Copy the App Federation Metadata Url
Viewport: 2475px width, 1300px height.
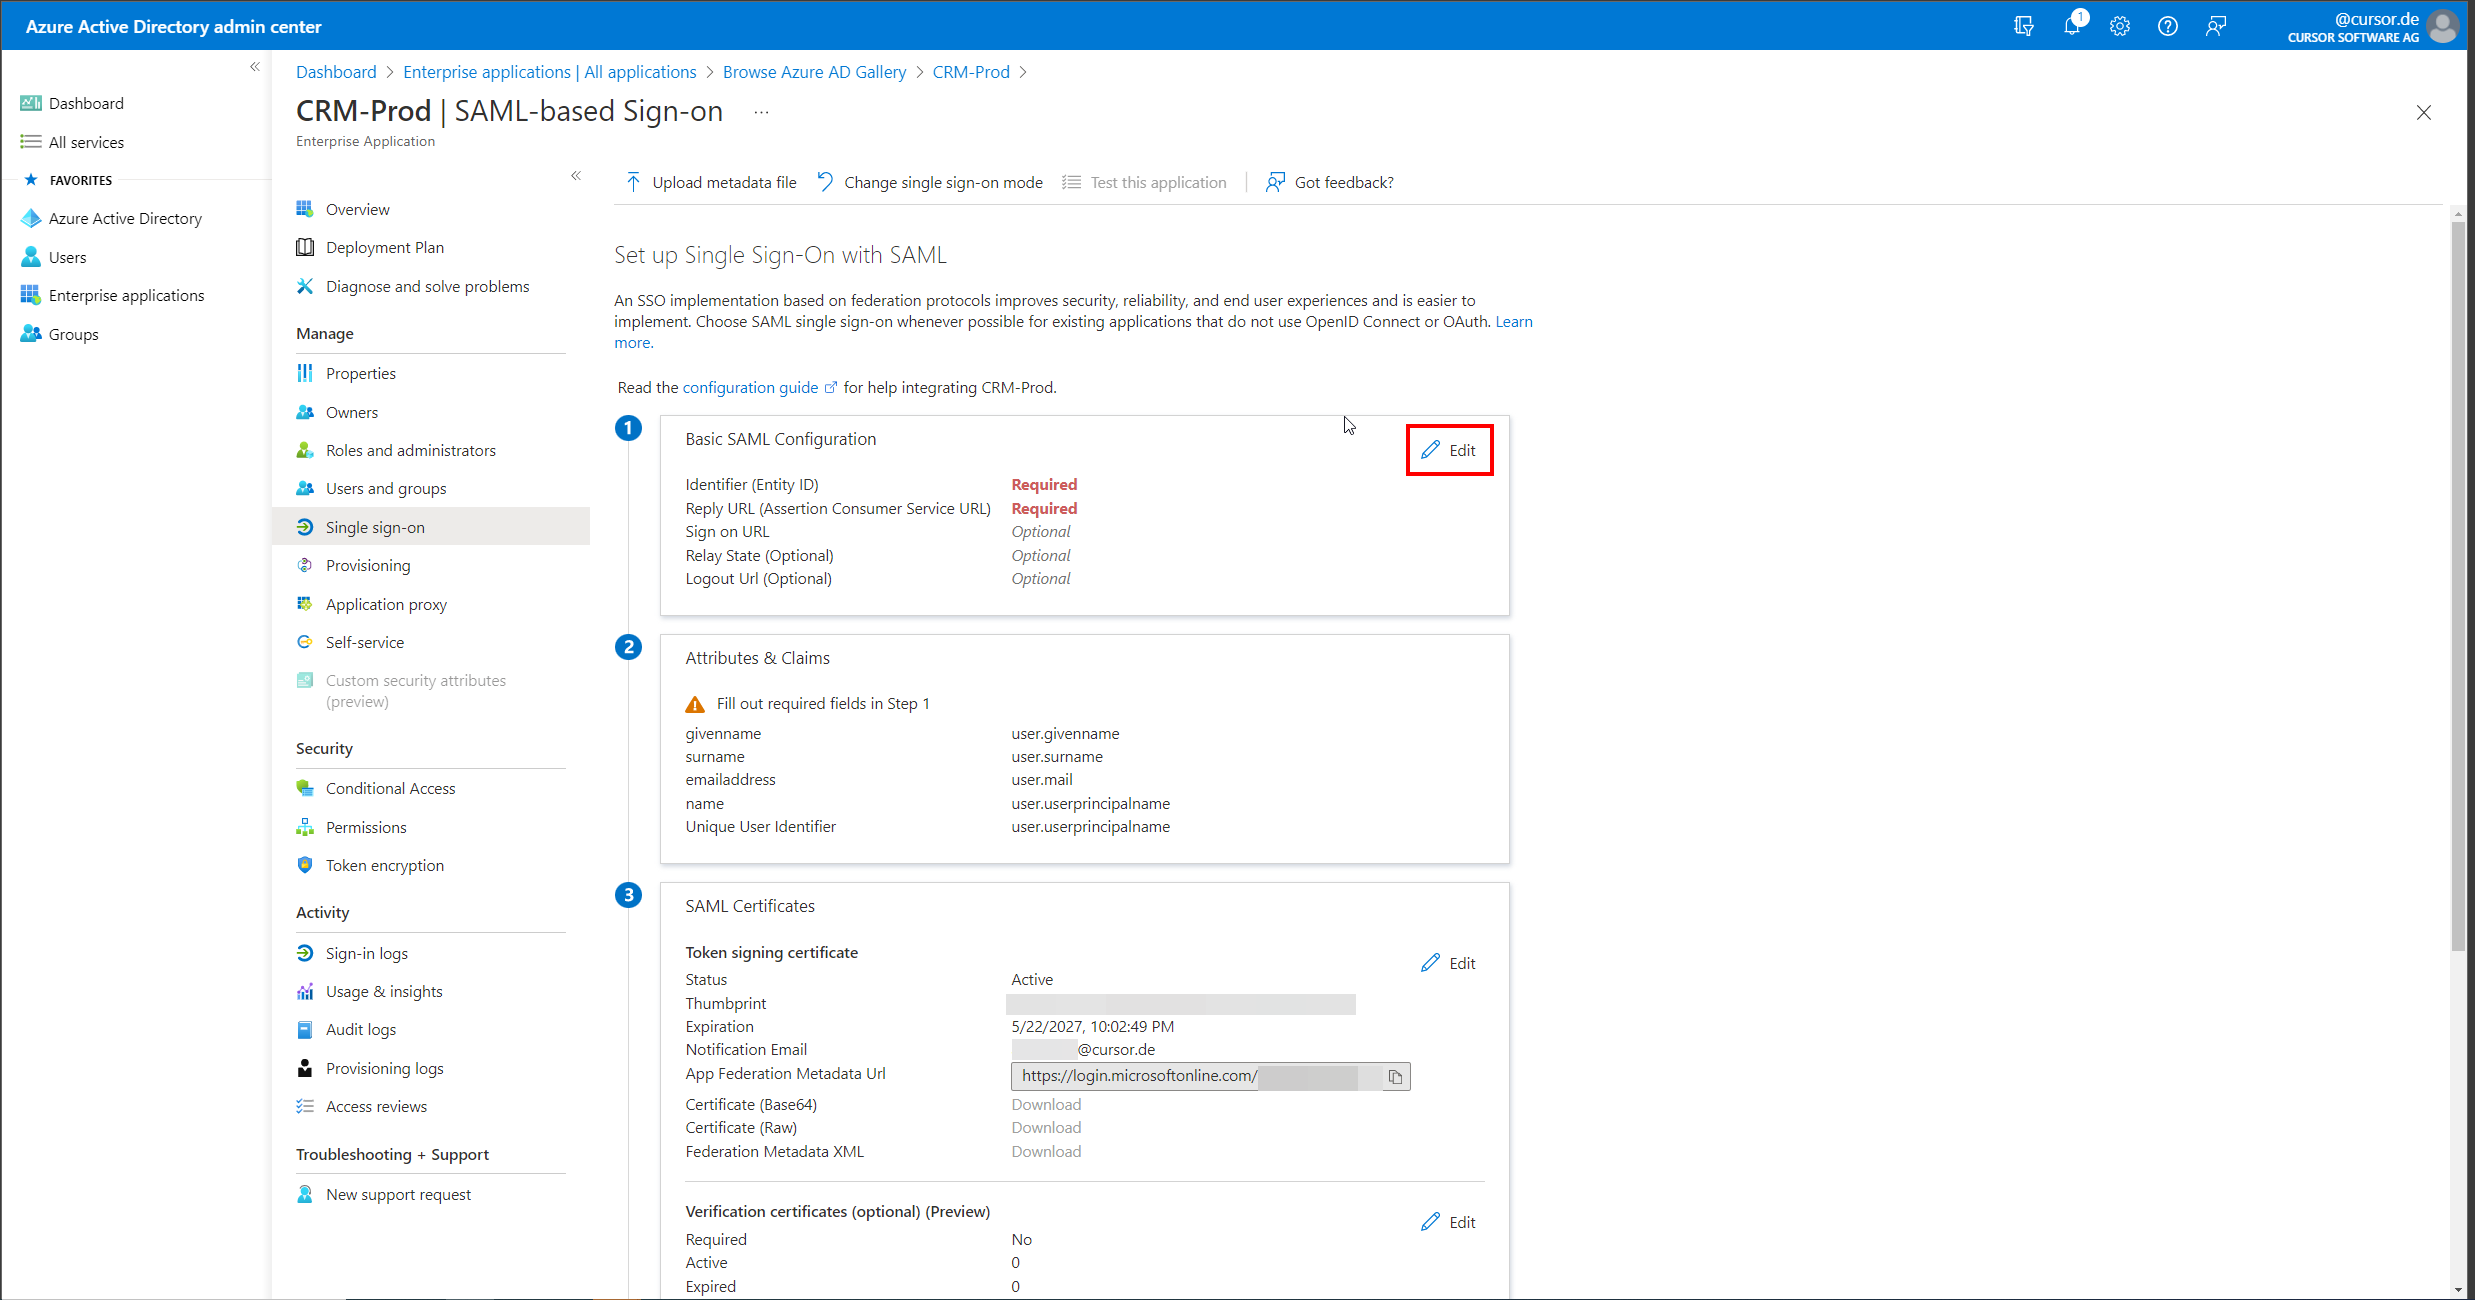coord(1395,1077)
